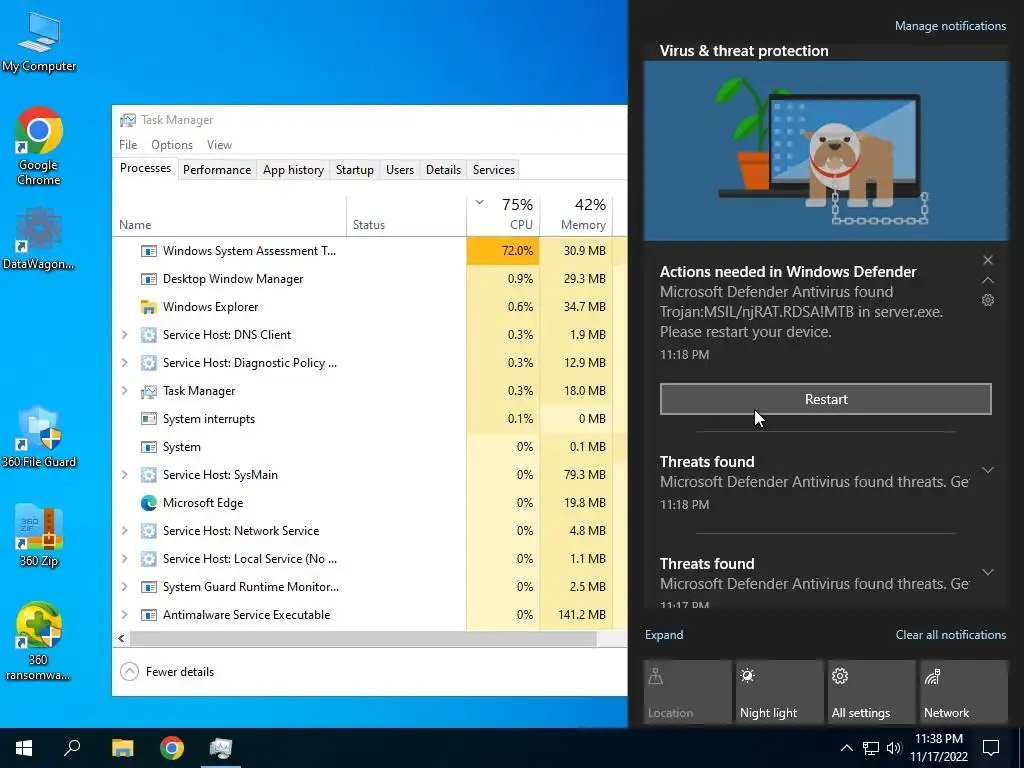Viewport: 1024px width, 768px height.
Task: Click the Status column header
Action: pos(406,215)
